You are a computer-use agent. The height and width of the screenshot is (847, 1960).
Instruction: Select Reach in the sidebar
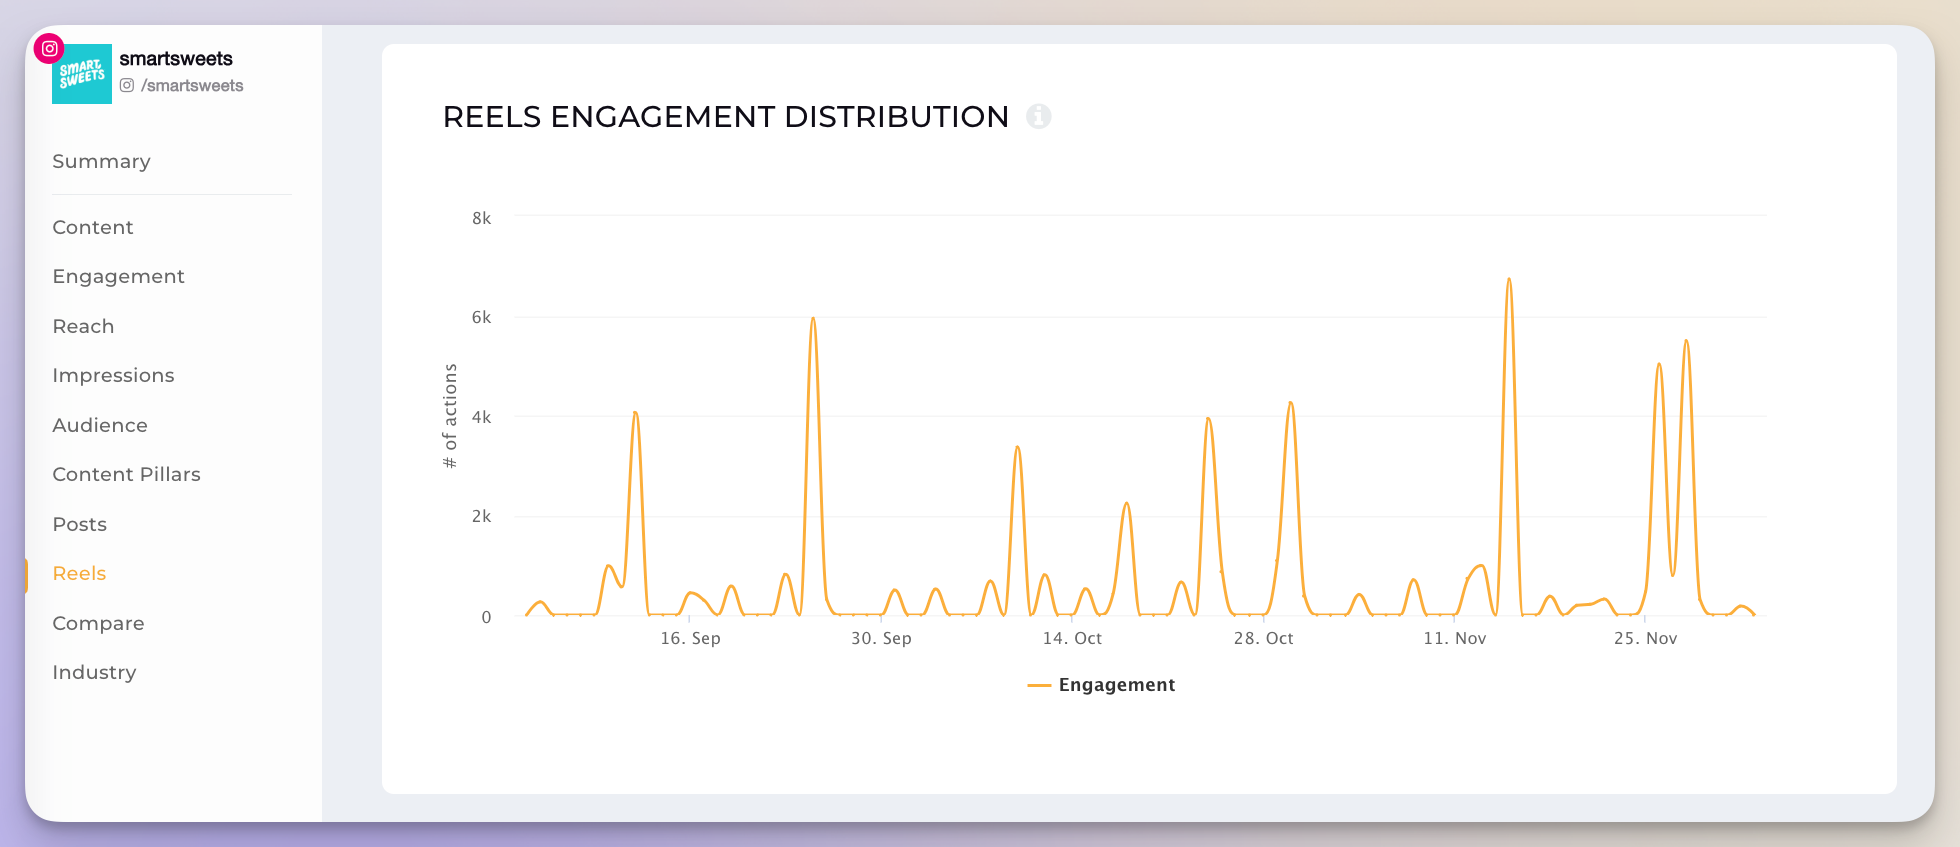(83, 326)
